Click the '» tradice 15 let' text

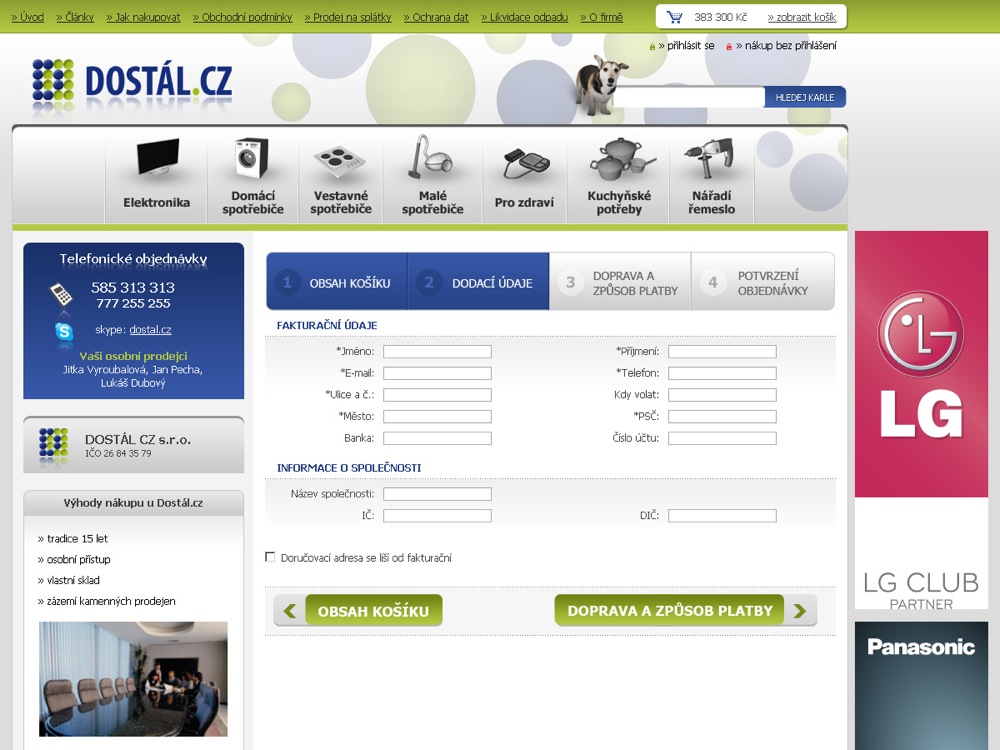pyautogui.click(x=73, y=538)
